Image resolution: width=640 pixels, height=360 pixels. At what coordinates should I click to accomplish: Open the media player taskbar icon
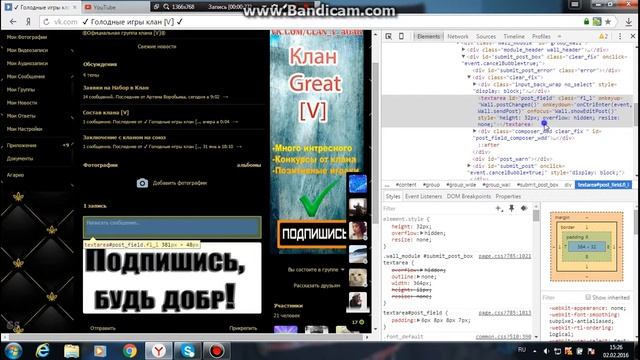pyautogui.click(x=100, y=351)
